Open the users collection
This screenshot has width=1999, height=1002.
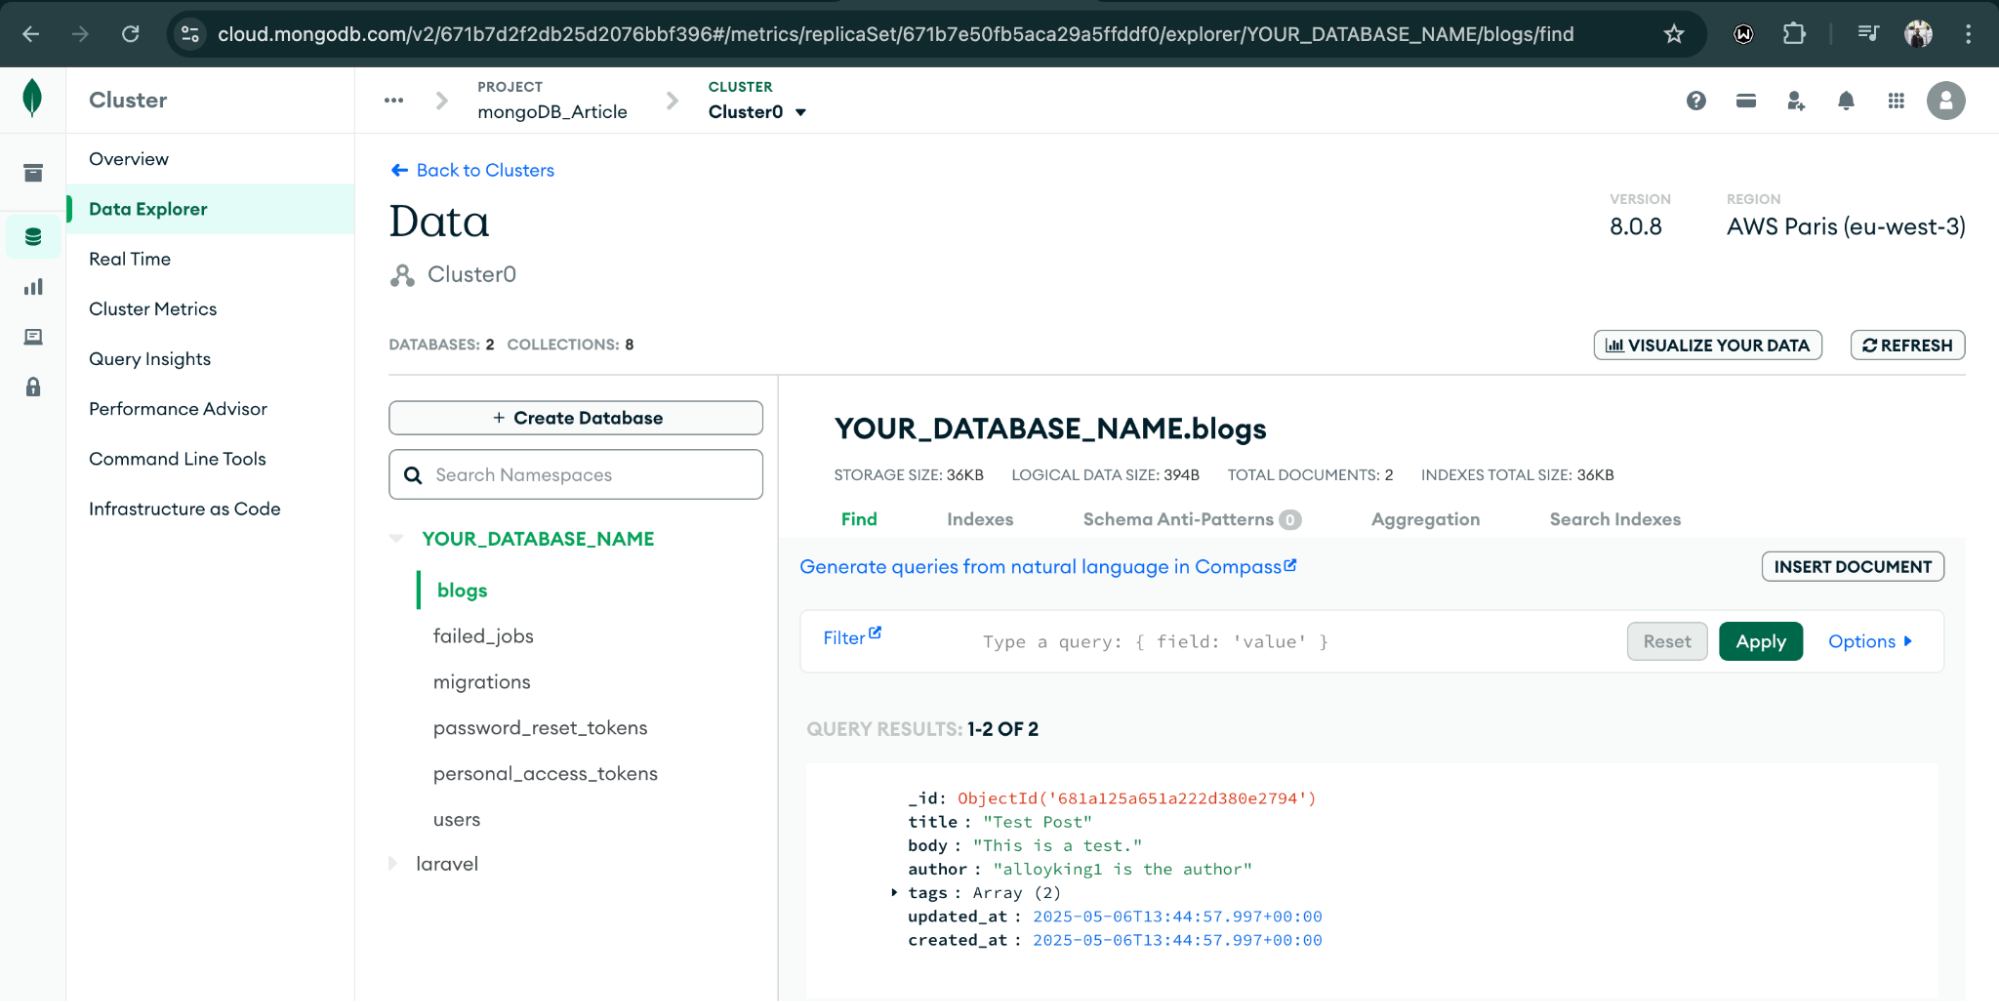tap(457, 820)
